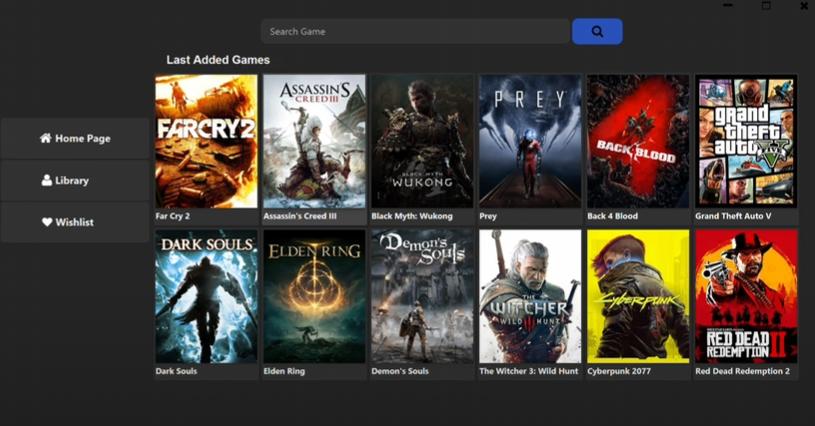Click the magnifier search button
The height and width of the screenshot is (426, 815).
(597, 32)
